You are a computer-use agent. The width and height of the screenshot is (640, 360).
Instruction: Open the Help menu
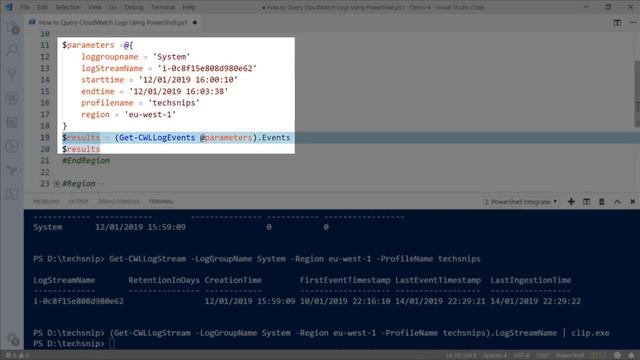tap(189, 7)
